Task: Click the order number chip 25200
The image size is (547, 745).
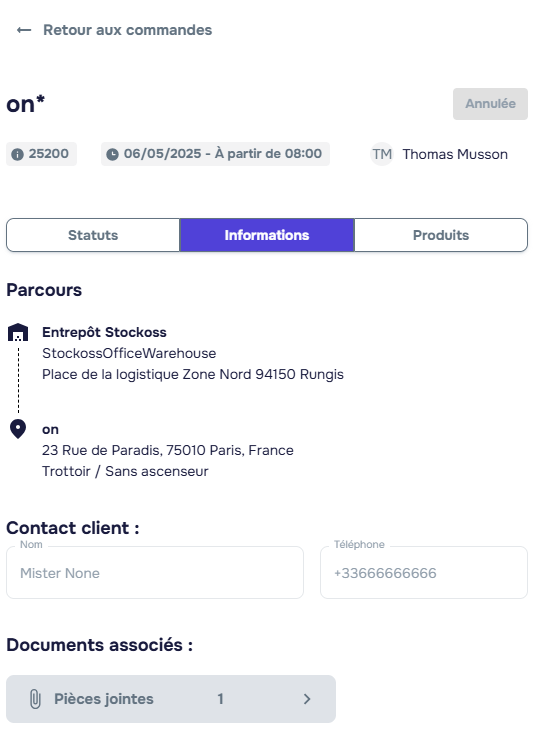Action: tap(41, 154)
